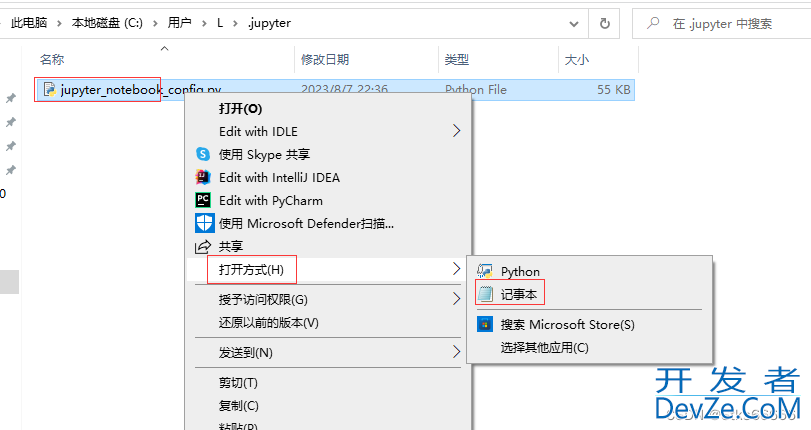Choose Edit with PyCharm

(x=271, y=200)
